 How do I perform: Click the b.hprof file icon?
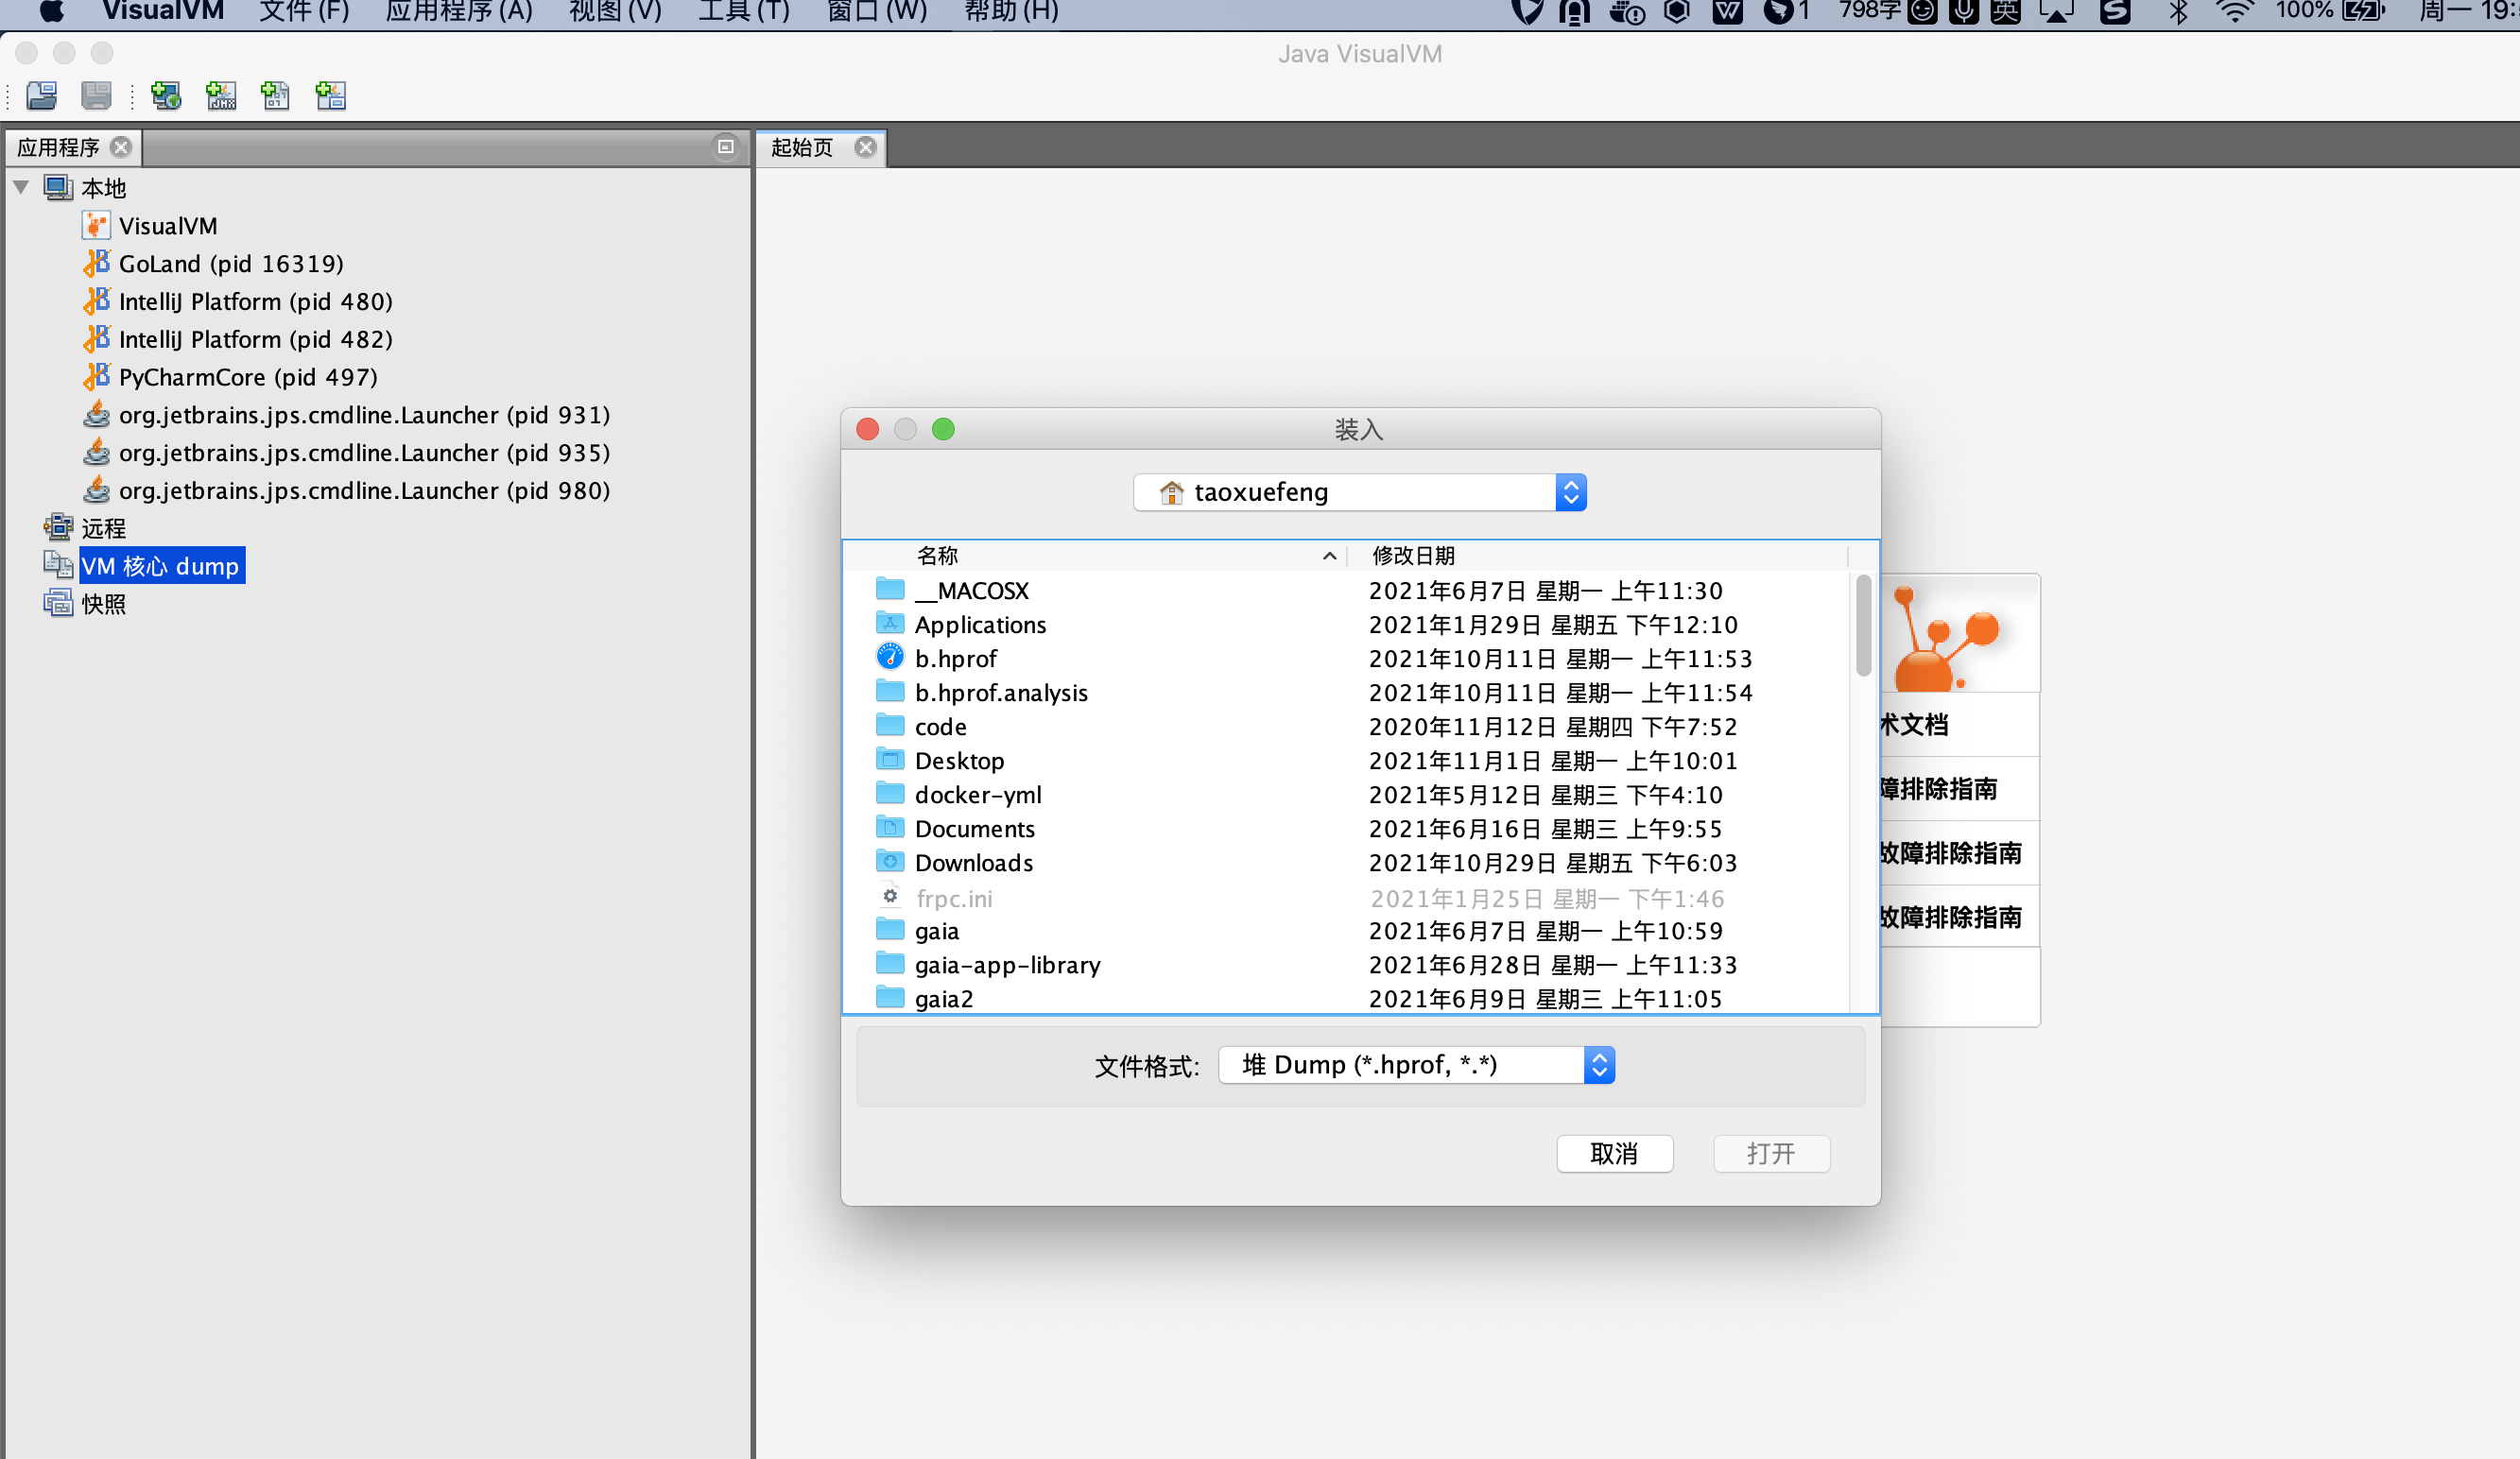890,657
